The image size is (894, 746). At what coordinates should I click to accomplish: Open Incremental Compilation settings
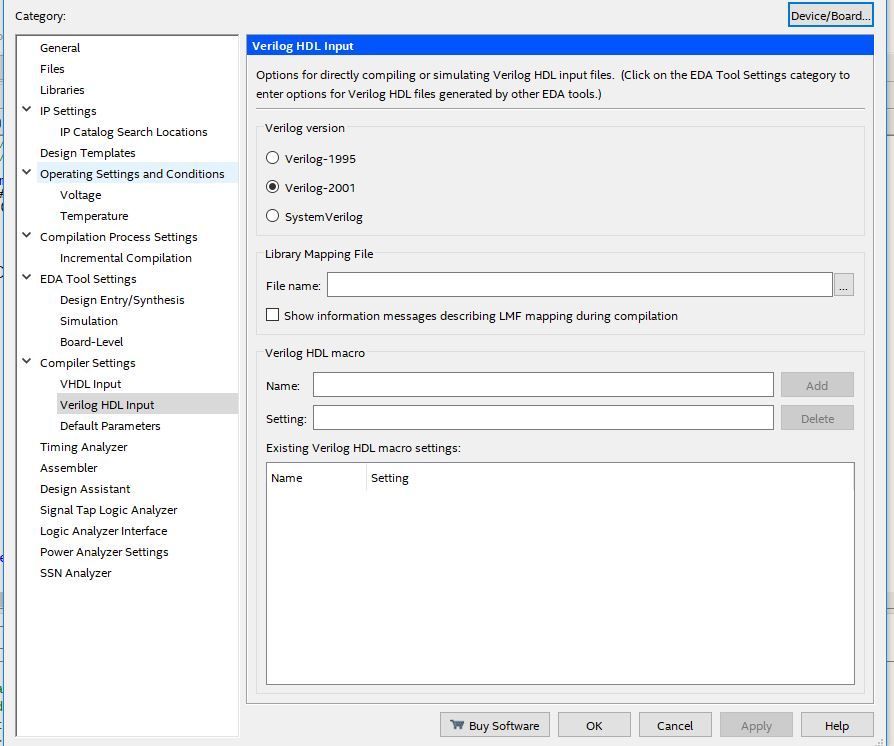[125, 258]
